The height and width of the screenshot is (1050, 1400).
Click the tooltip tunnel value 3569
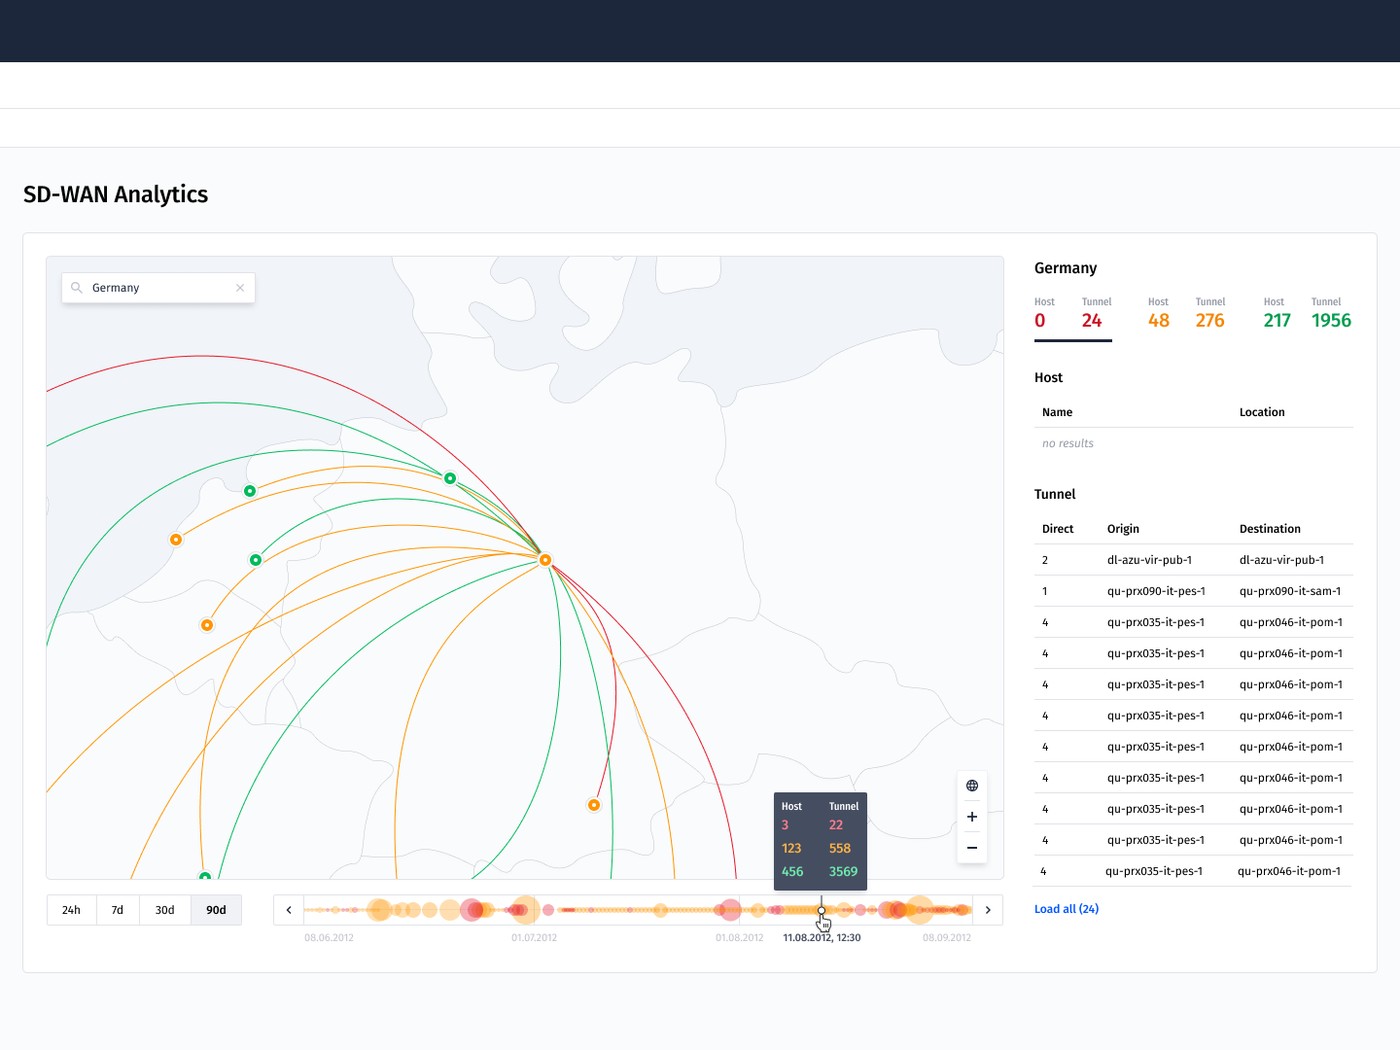(843, 871)
